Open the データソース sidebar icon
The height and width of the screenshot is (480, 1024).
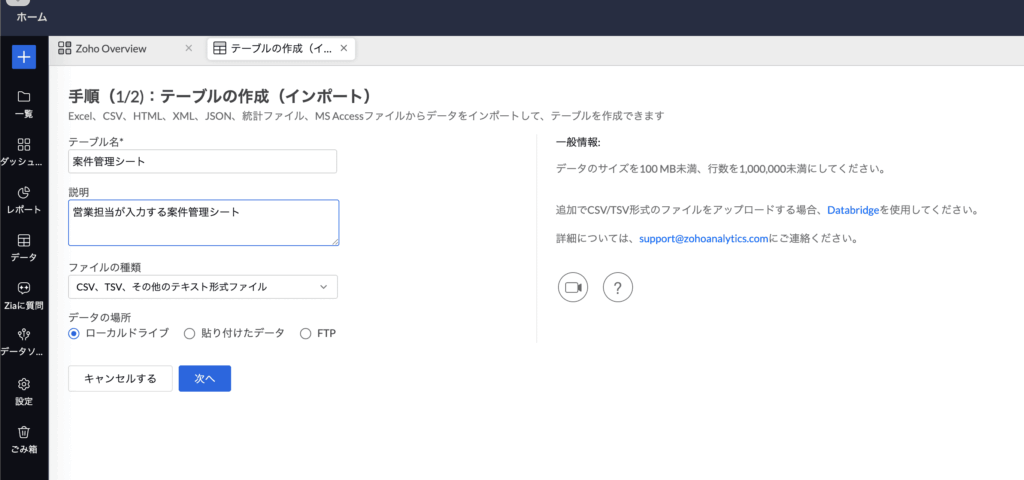click(24, 335)
